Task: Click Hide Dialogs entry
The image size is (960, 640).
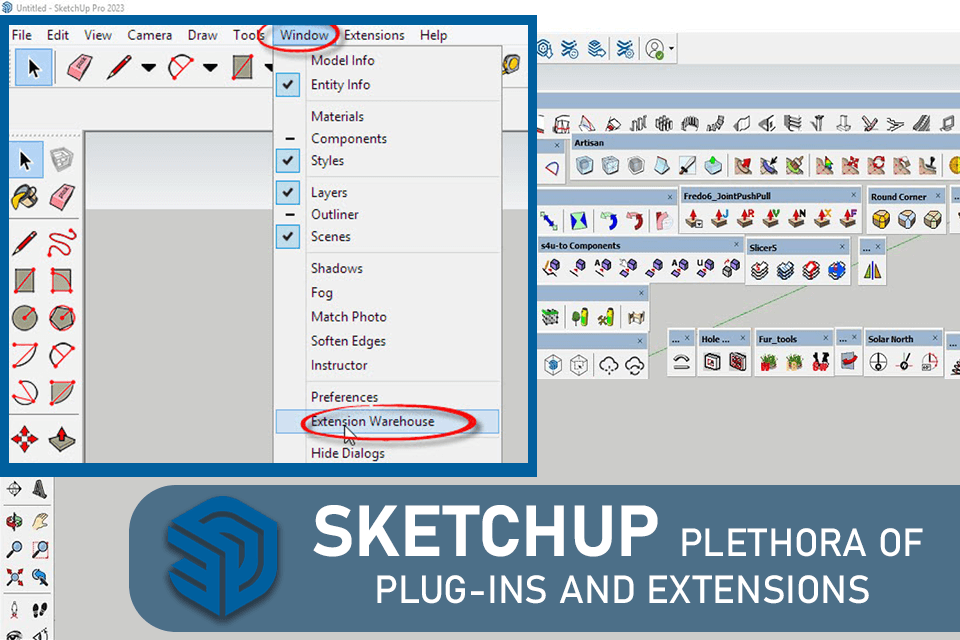Action: coord(347,453)
